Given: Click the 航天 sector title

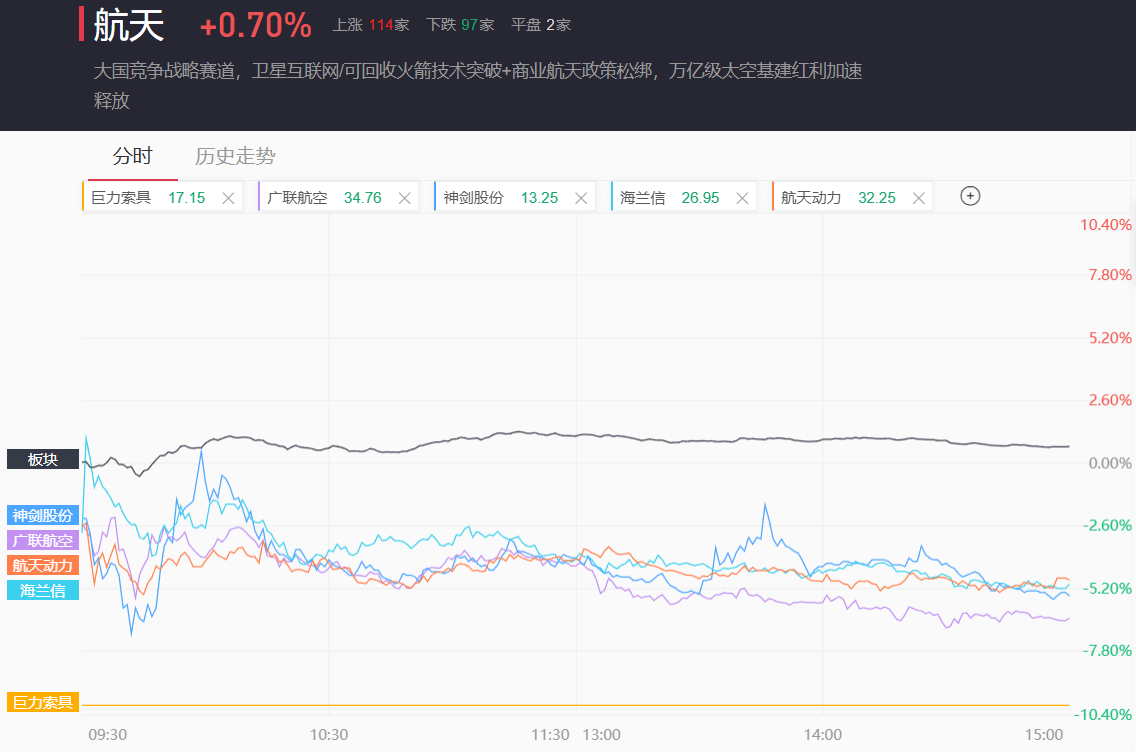Looking at the screenshot, I should (x=128, y=25).
